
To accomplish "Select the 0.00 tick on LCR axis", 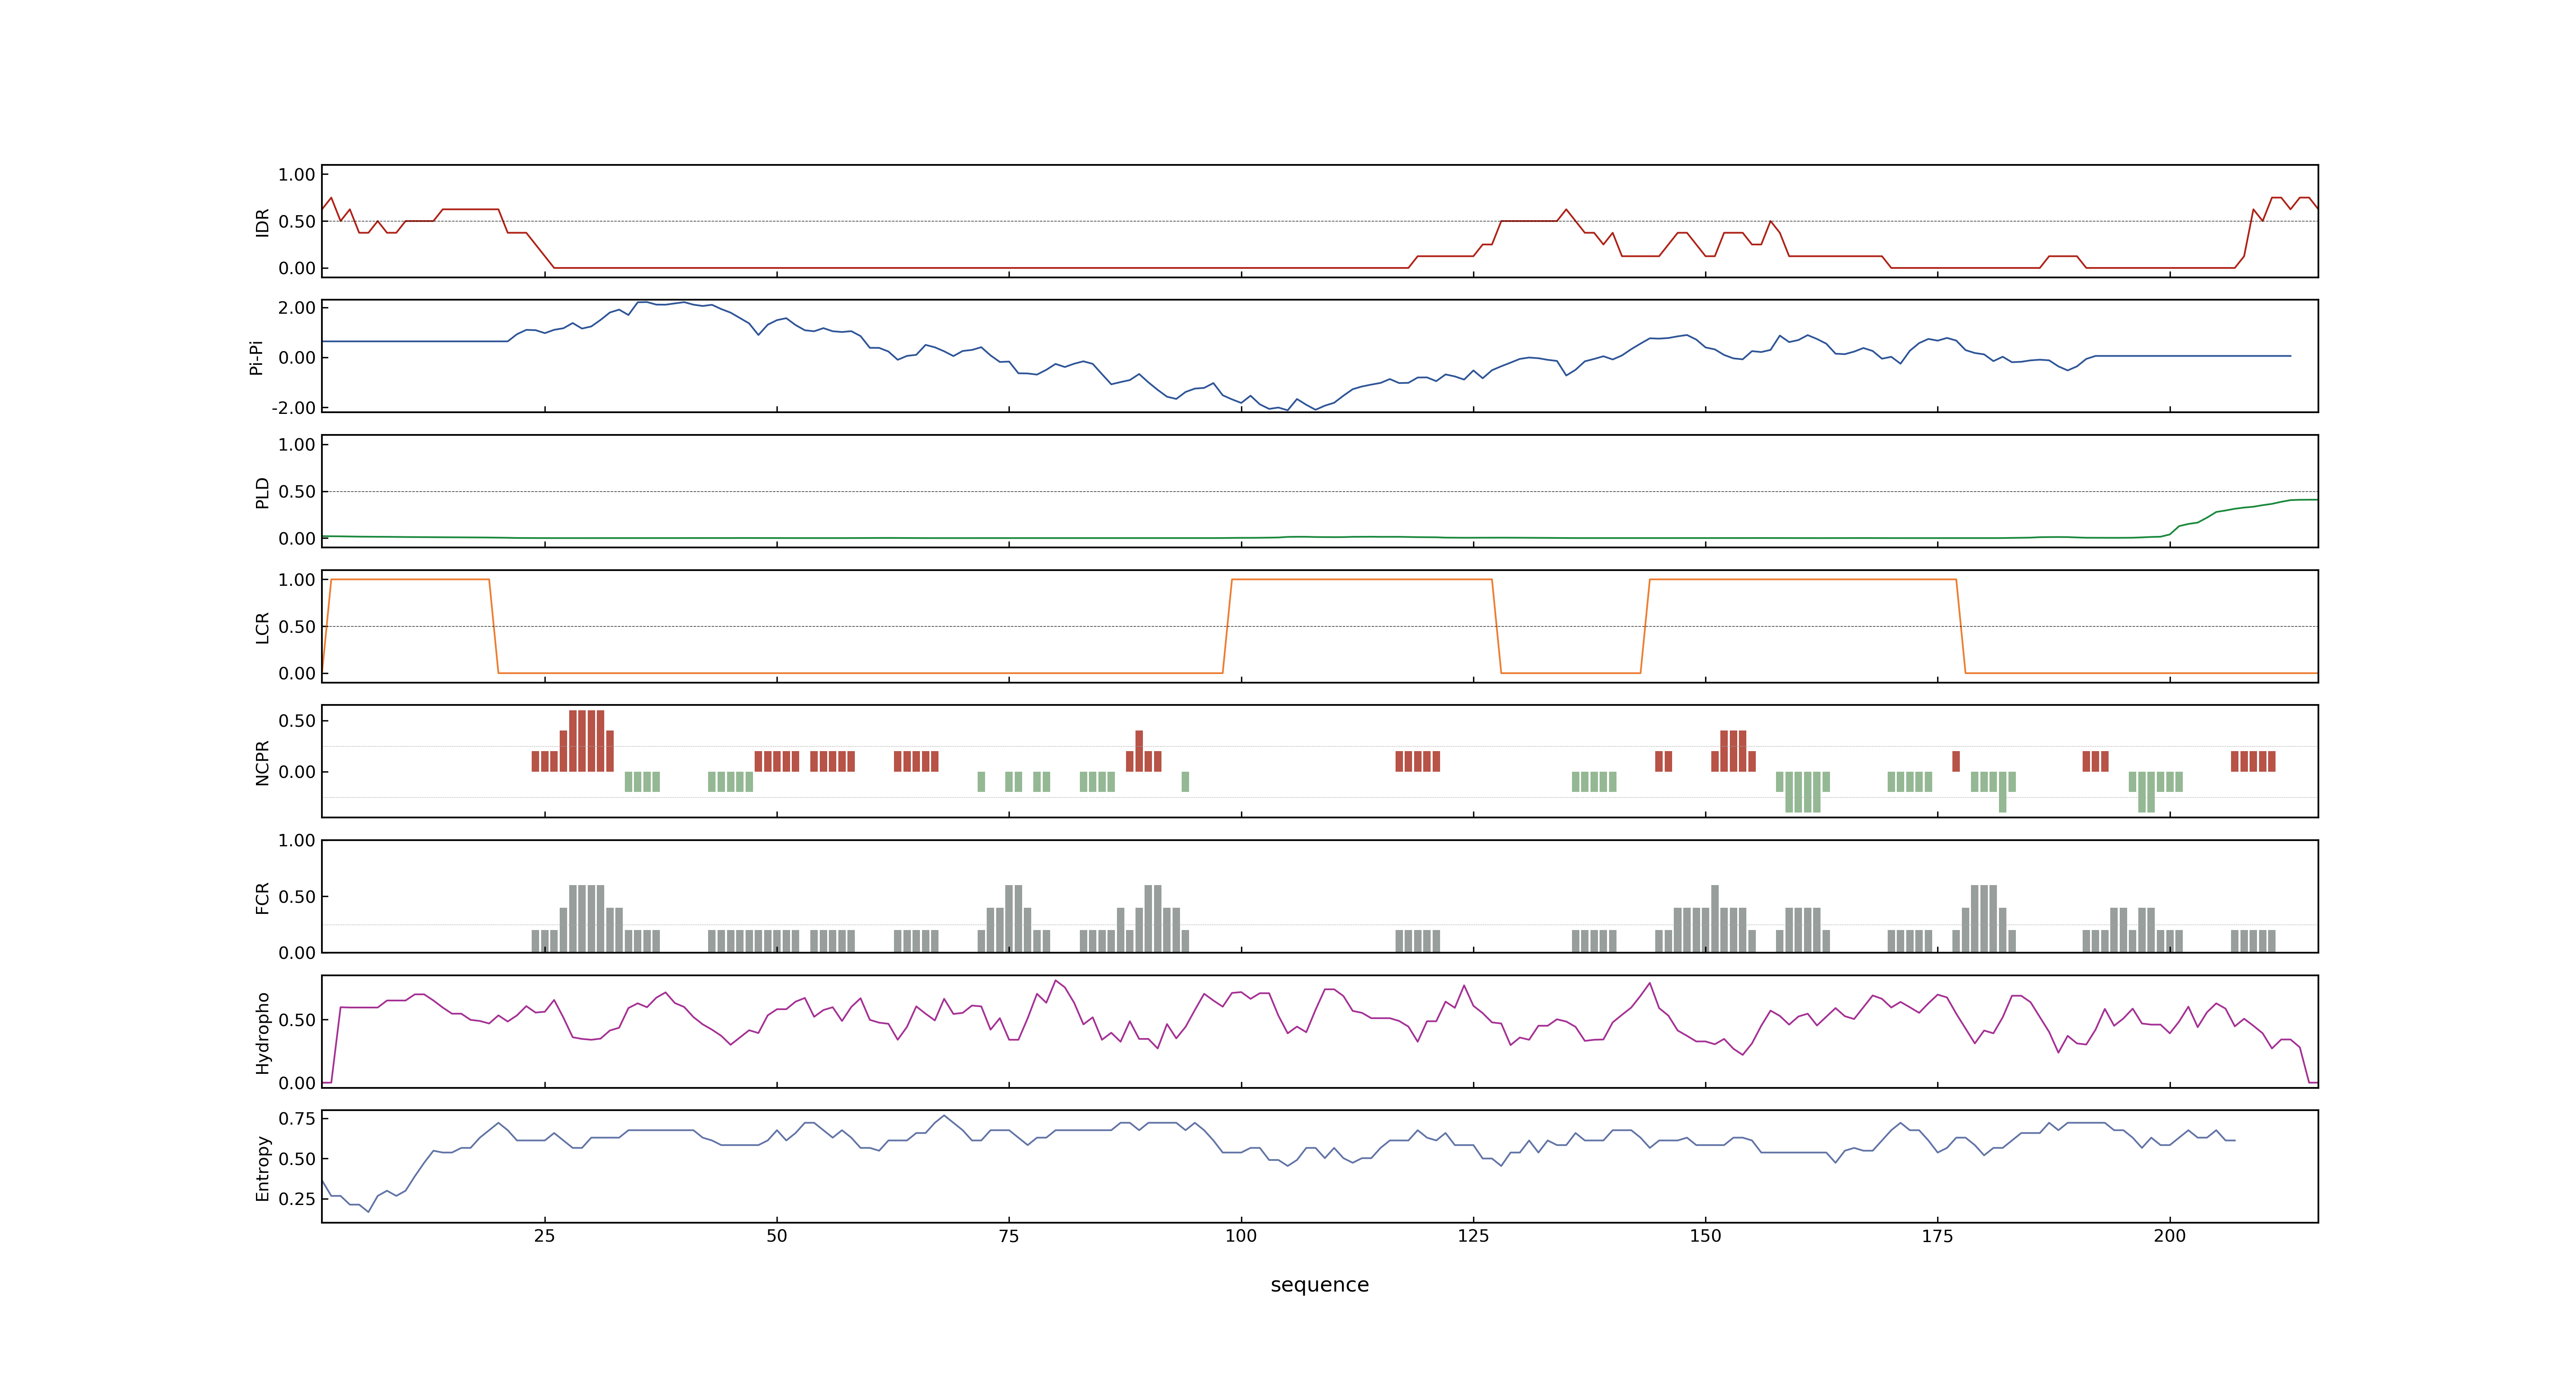I will [x=297, y=673].
